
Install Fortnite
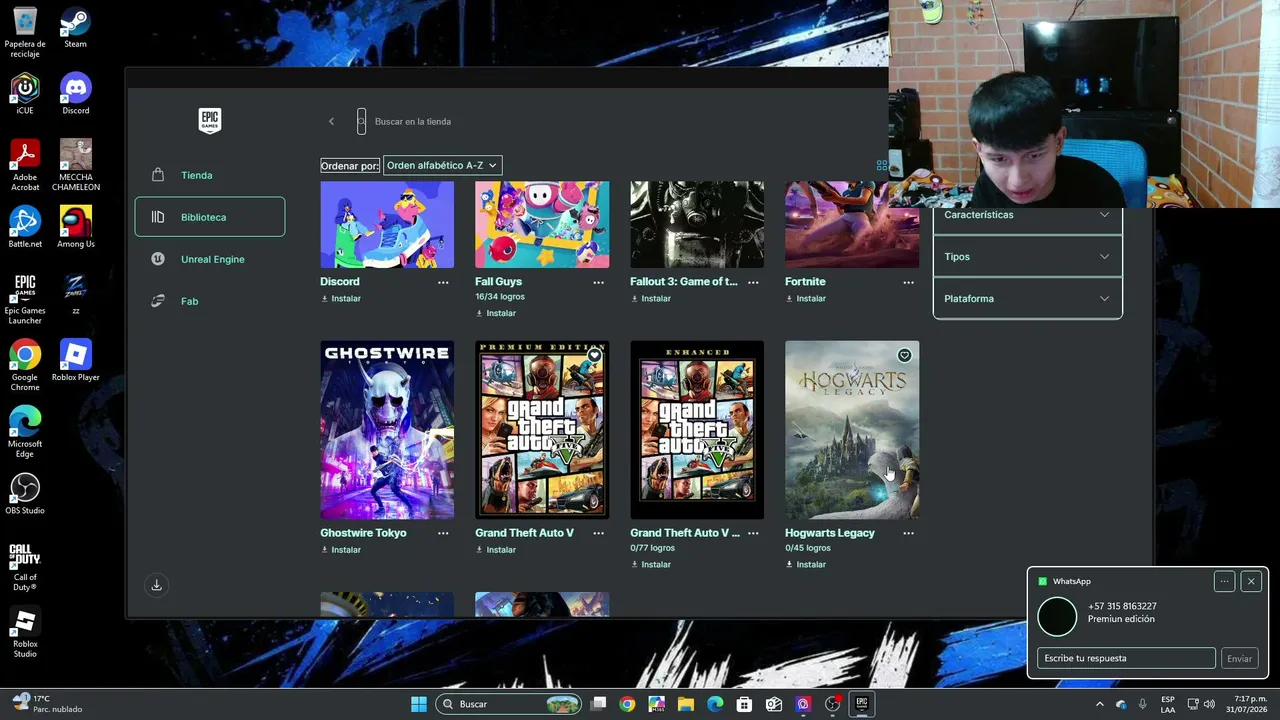806,299
